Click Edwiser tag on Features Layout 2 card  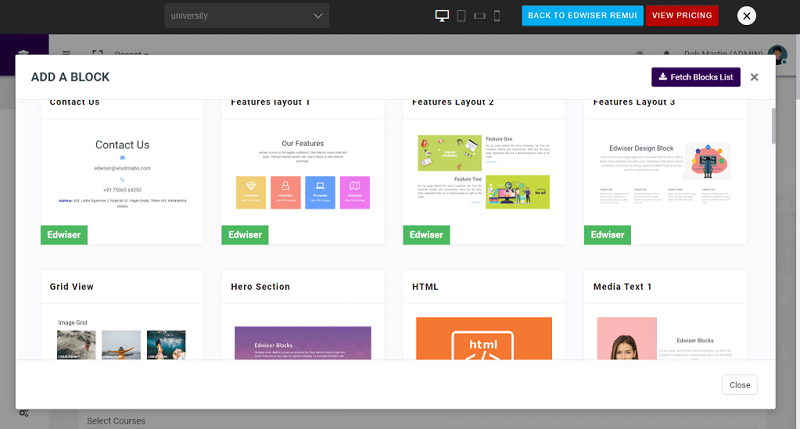pos(426,235)
